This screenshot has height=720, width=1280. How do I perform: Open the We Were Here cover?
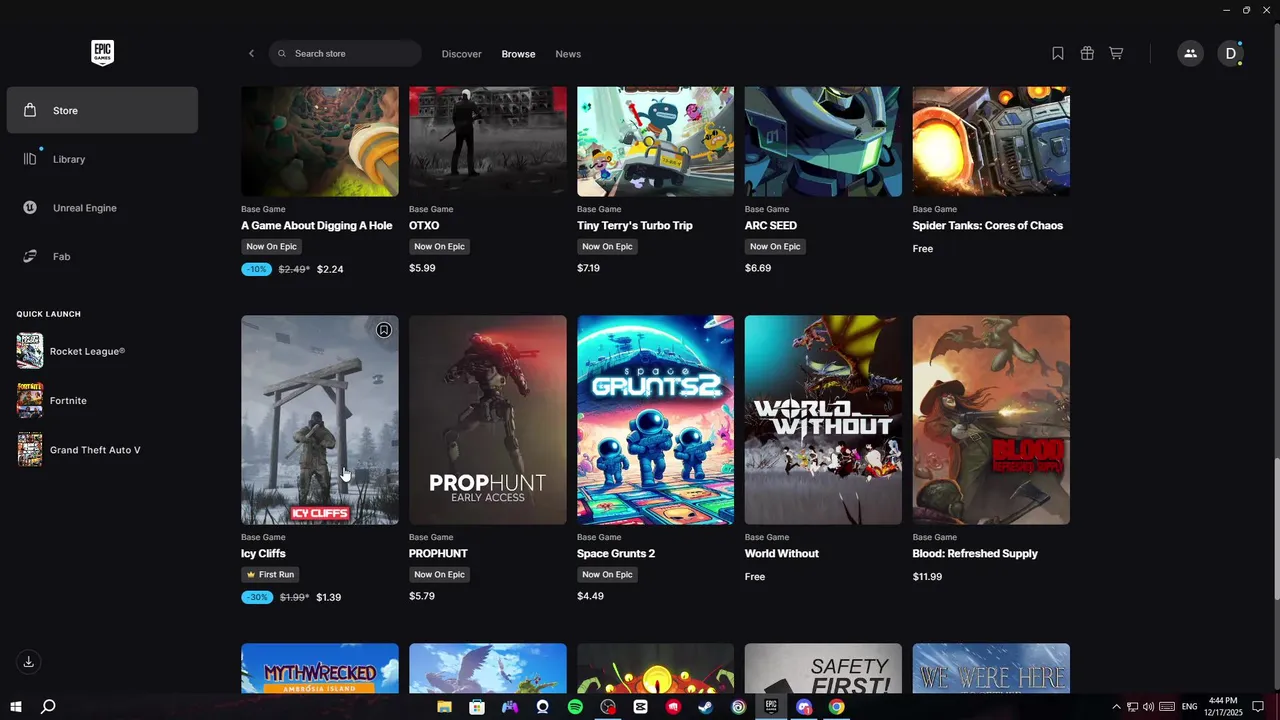point(991,668)
